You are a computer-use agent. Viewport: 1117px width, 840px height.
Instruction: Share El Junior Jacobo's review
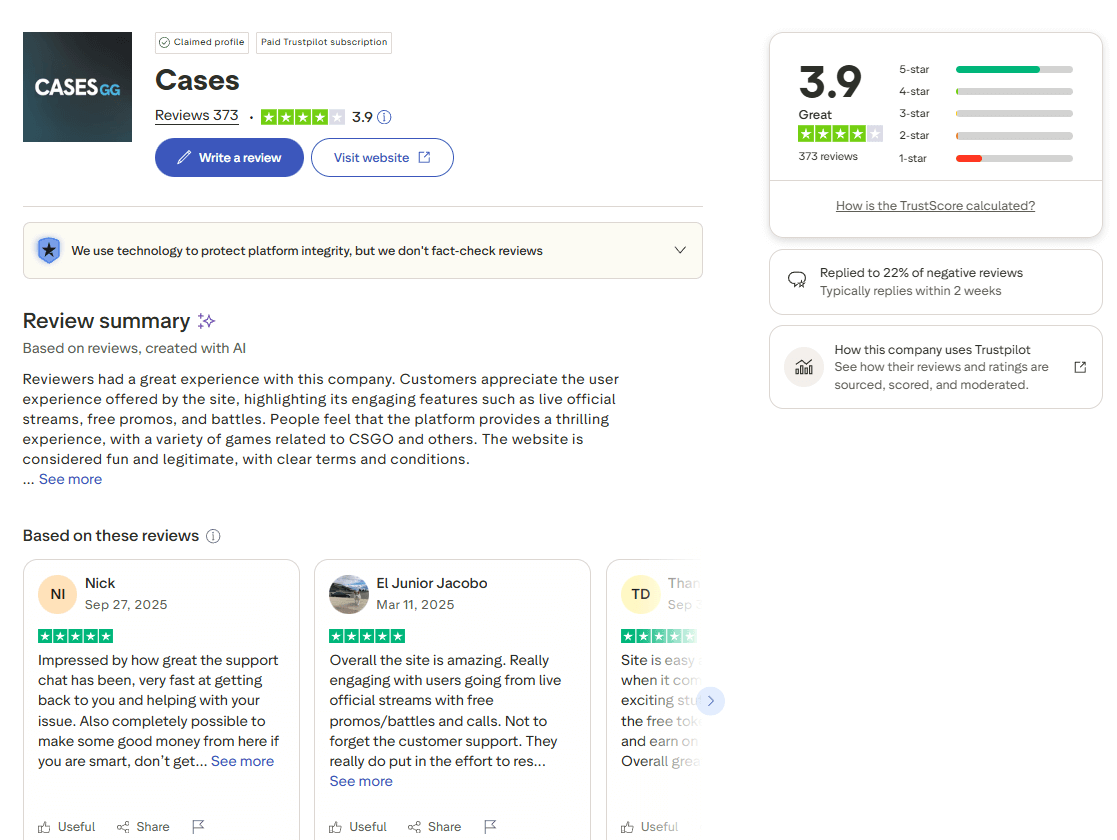tap(435, 827)
